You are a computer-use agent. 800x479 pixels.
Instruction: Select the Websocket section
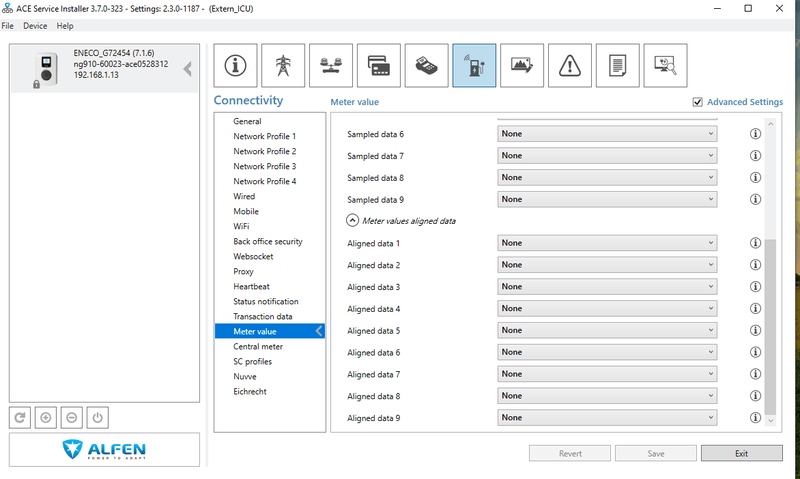[x=253, y=256]
